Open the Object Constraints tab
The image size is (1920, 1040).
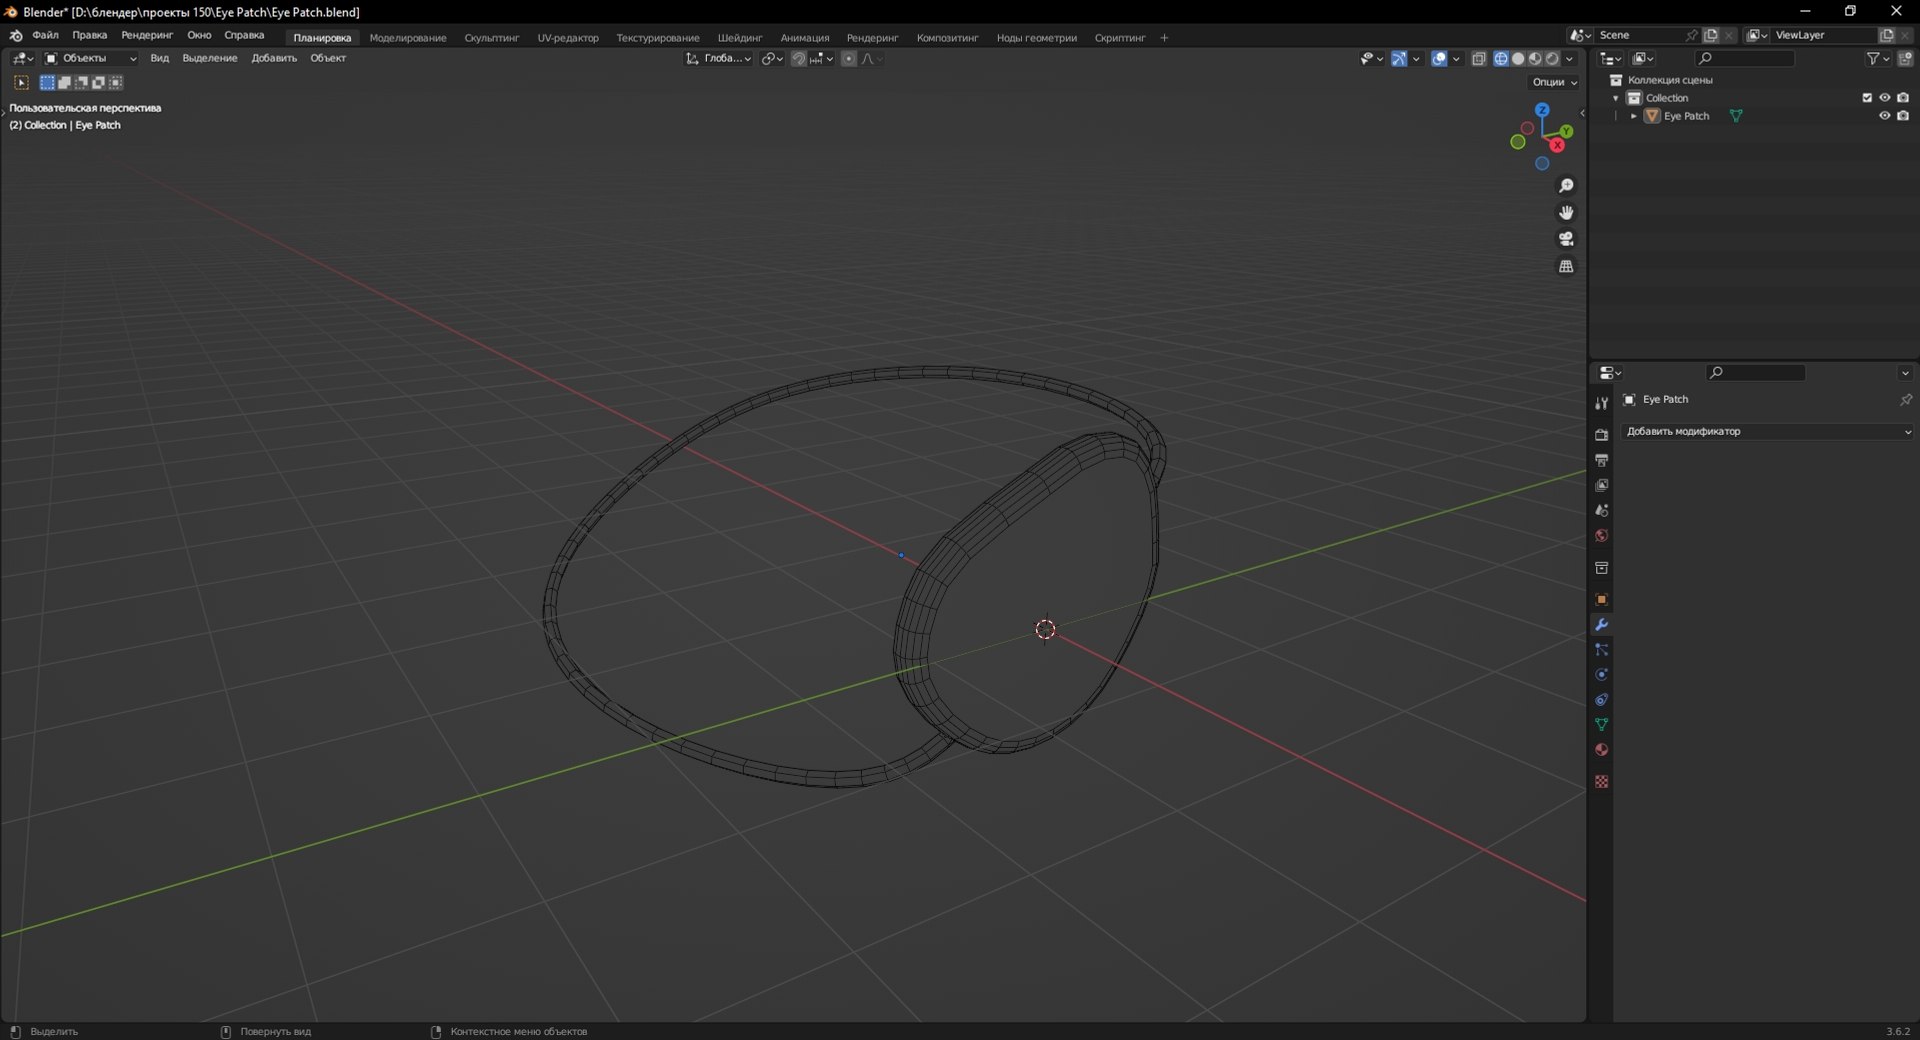tap(1601, 700)
